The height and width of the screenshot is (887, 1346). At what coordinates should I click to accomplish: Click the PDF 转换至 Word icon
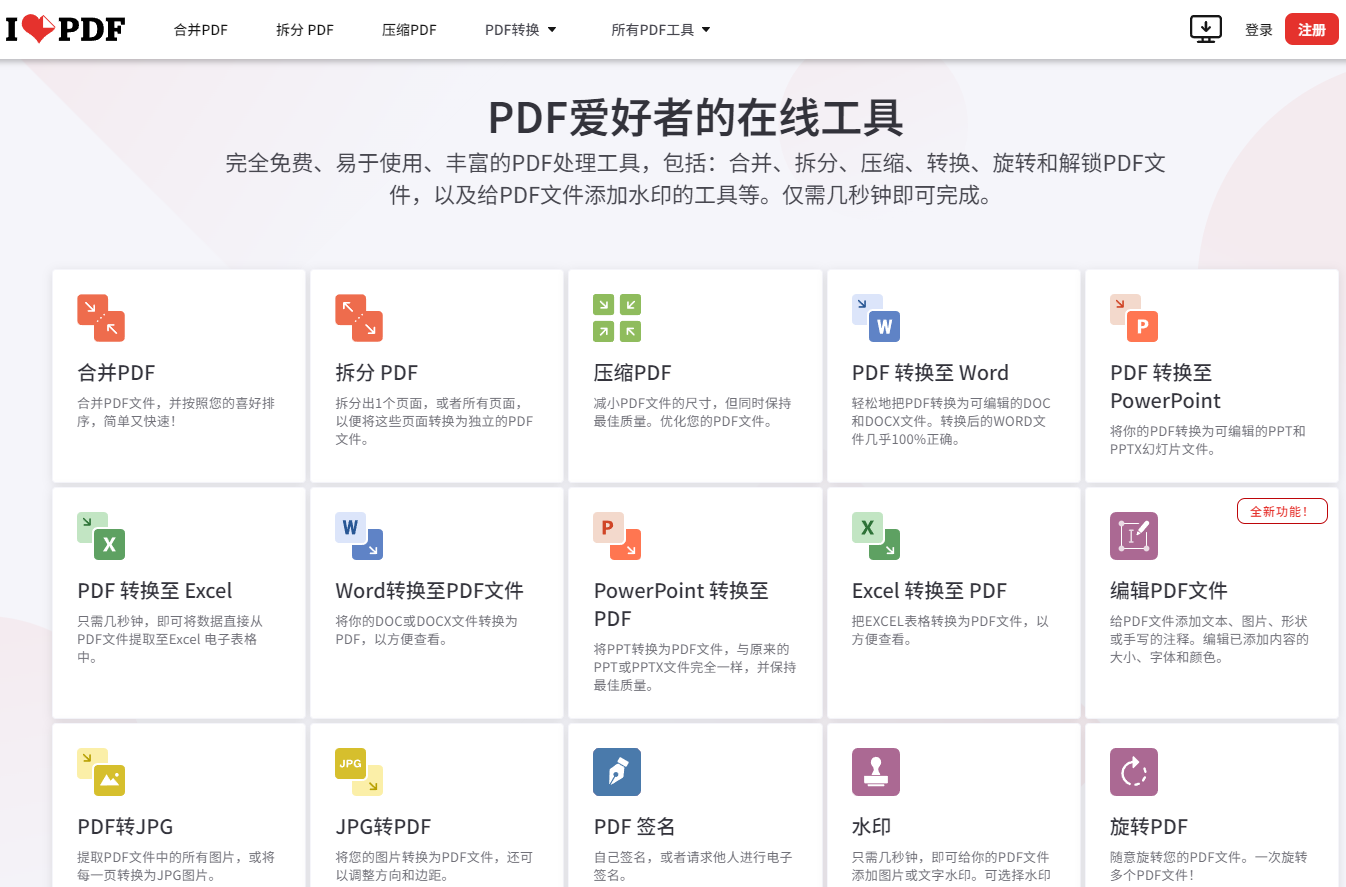[876, 318]
